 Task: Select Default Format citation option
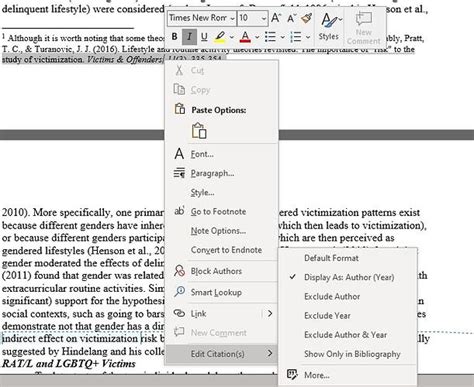coord(331,258)
